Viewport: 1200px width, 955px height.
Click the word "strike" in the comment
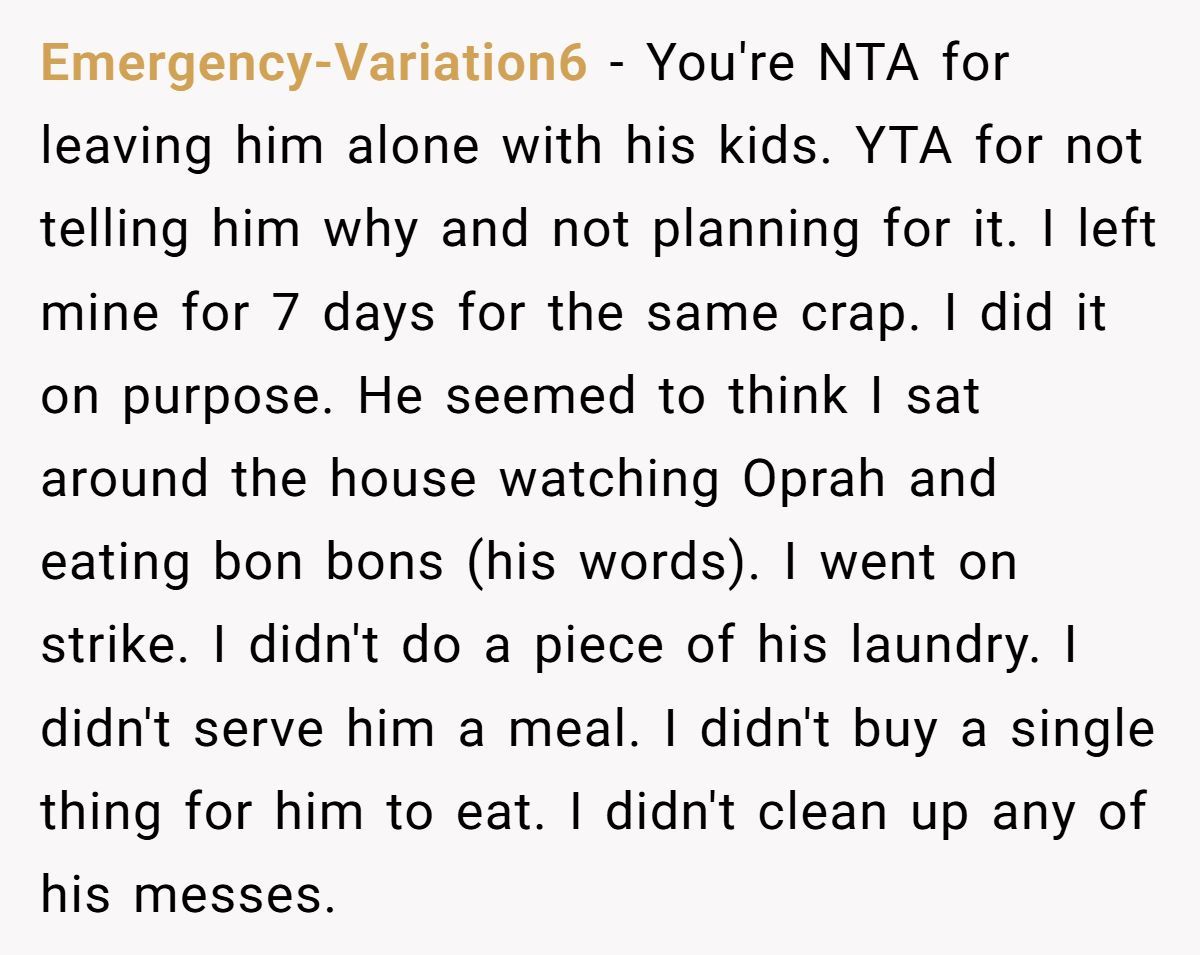tap(112, 645)
